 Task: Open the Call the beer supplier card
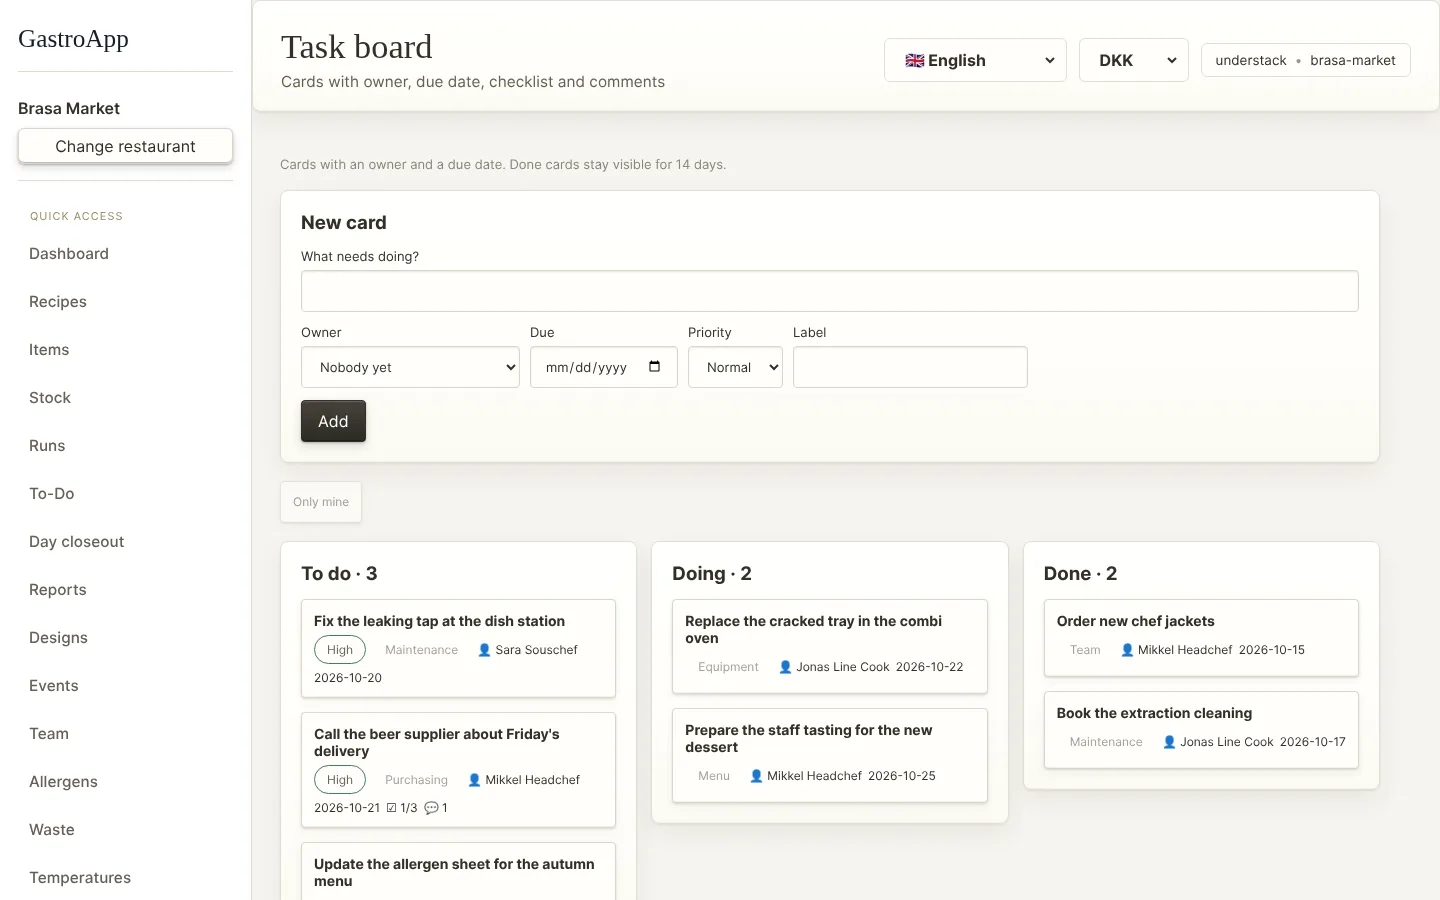point(458,769)
